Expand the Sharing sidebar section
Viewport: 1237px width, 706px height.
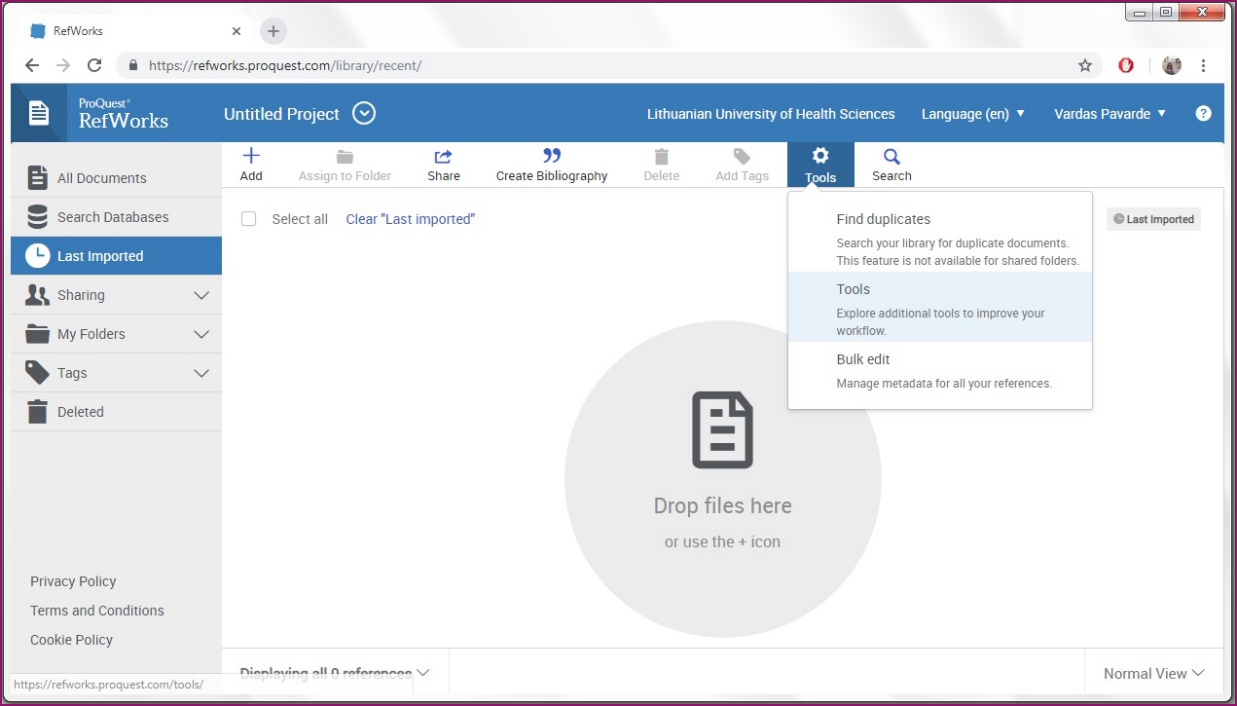point(201,295)
